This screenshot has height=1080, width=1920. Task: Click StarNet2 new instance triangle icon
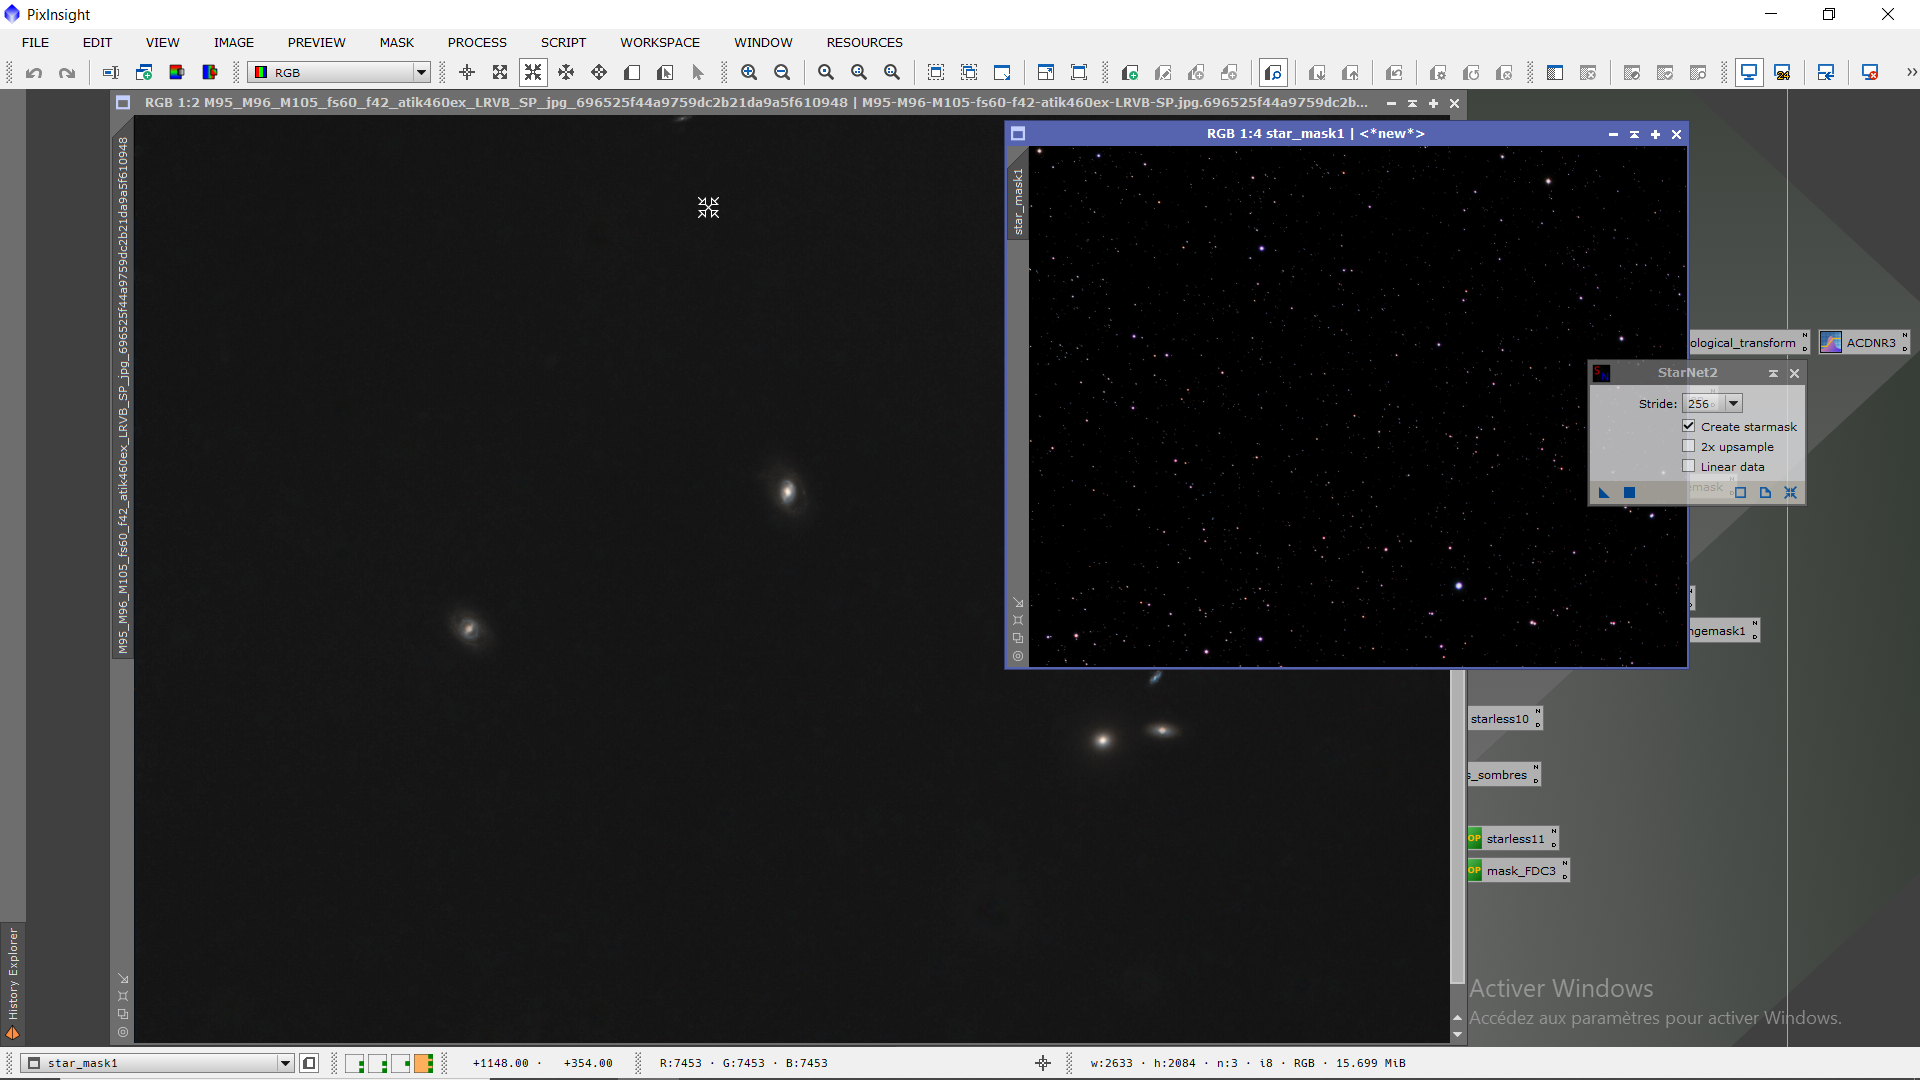pos(1604,492)
